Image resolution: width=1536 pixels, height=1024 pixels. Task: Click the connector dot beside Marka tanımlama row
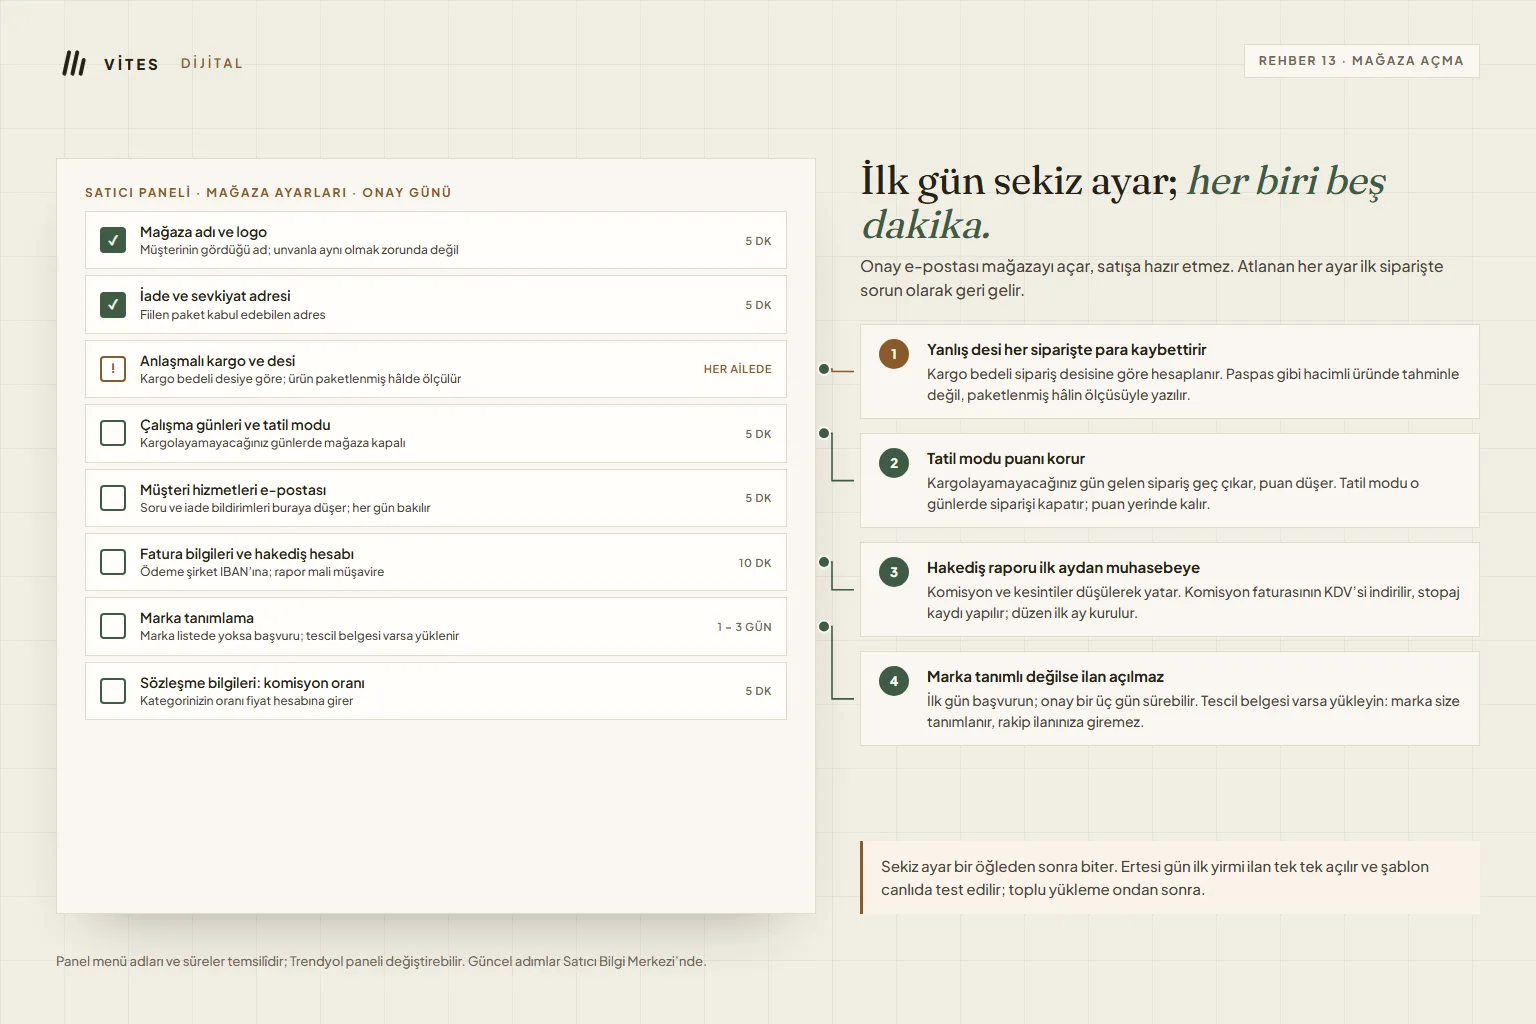824,627
